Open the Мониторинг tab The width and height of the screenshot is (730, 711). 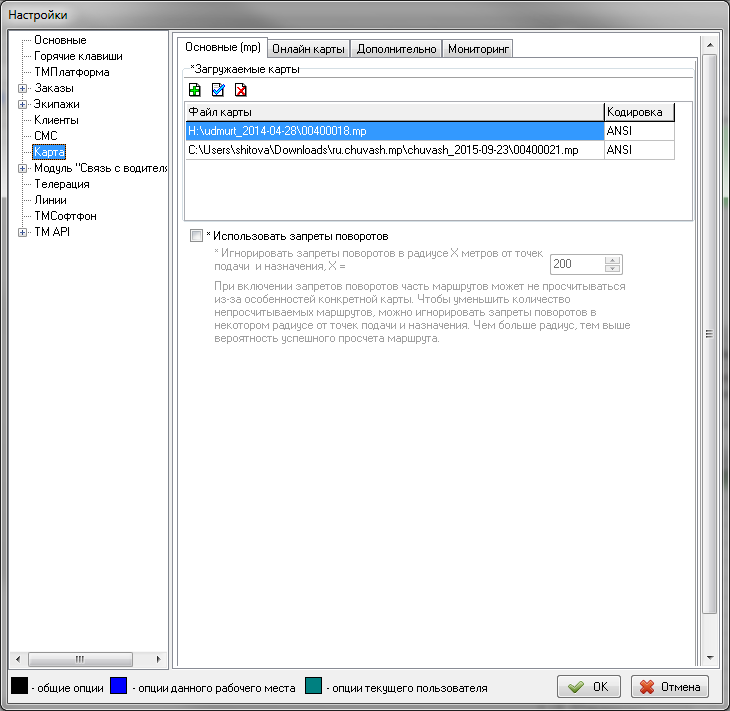[x=478, y=48]
